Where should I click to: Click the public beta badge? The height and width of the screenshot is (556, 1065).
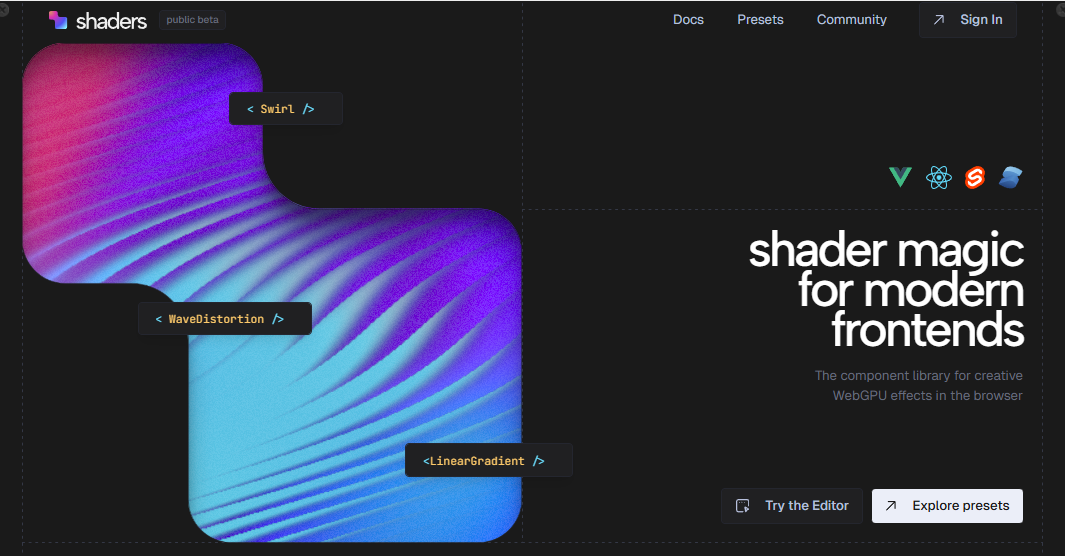[x=192, y=20]
